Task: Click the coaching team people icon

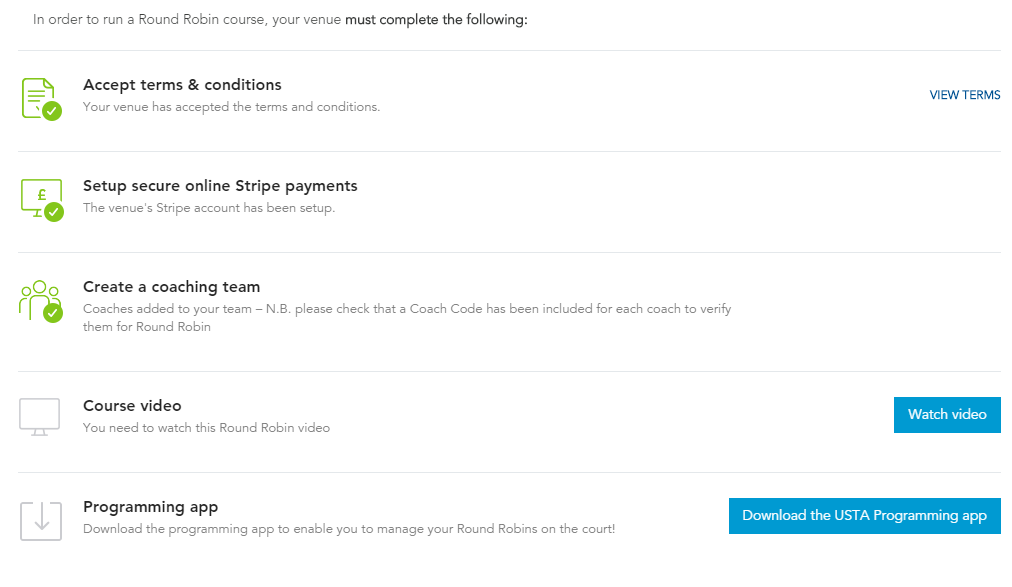Action: point(41,301)
